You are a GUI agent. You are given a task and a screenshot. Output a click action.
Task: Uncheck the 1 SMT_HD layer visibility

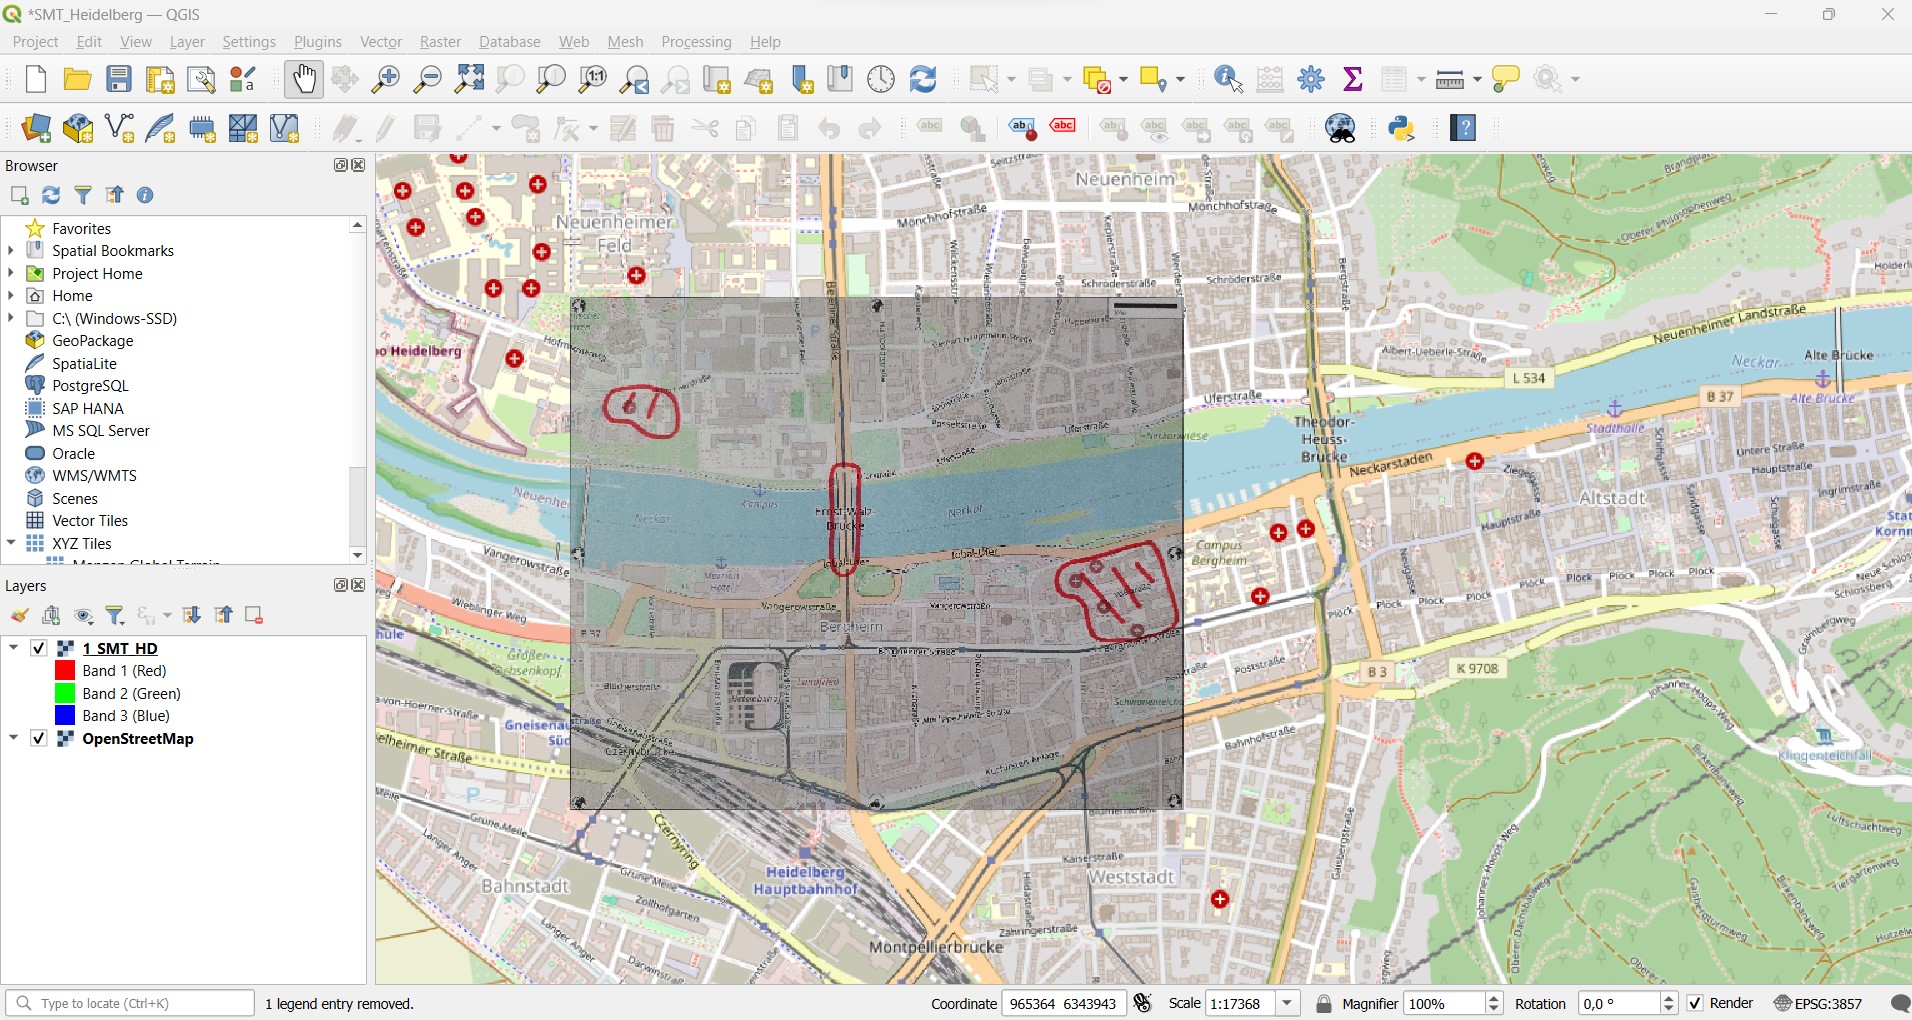coord(39,648)
